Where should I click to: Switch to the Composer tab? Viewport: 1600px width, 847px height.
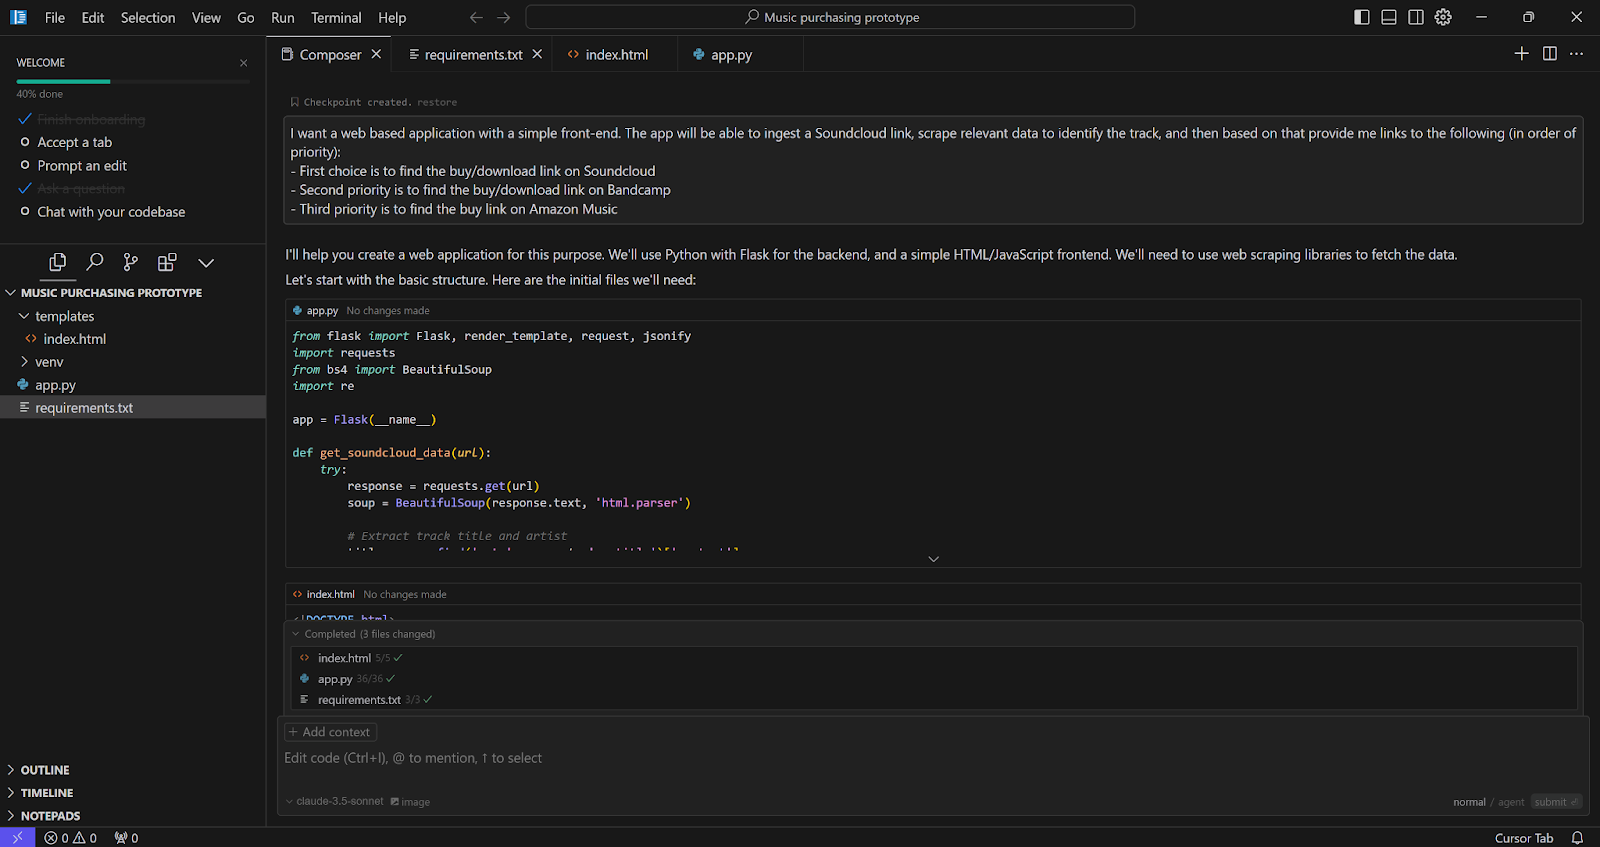click(x=330, y=54)
